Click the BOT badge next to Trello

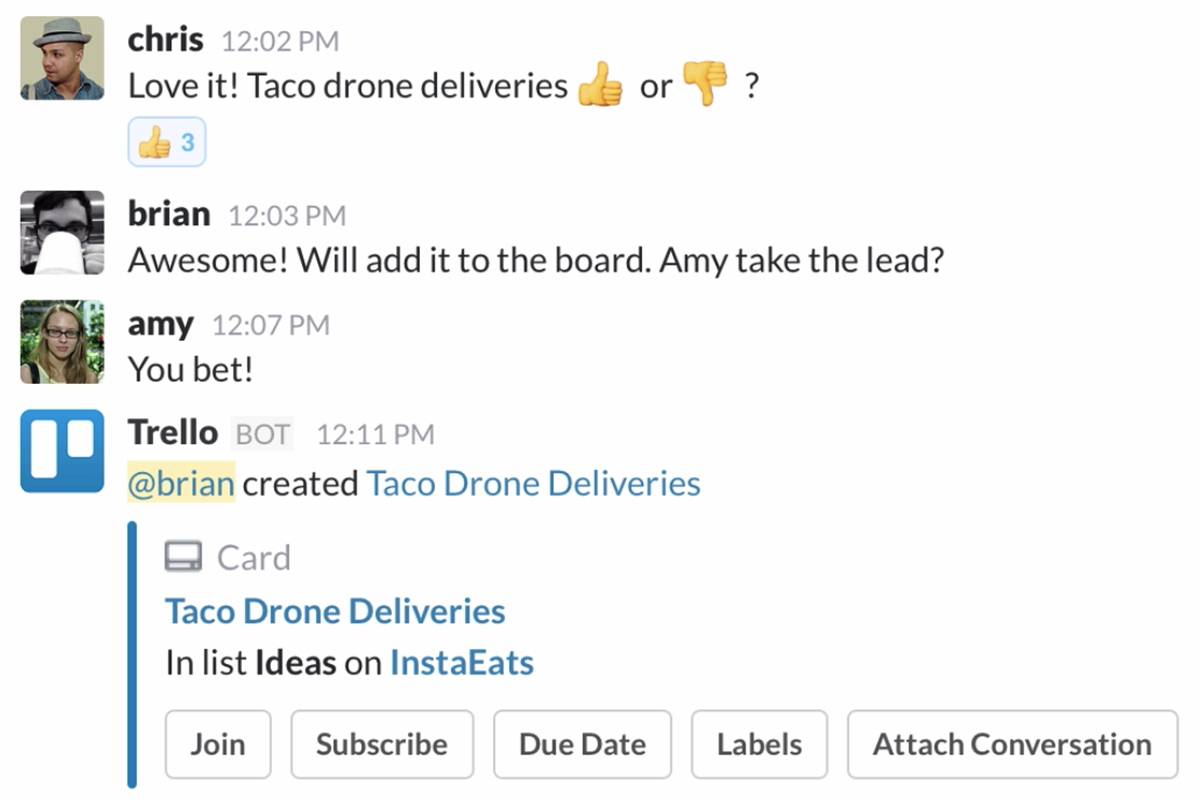pos(261,433)
